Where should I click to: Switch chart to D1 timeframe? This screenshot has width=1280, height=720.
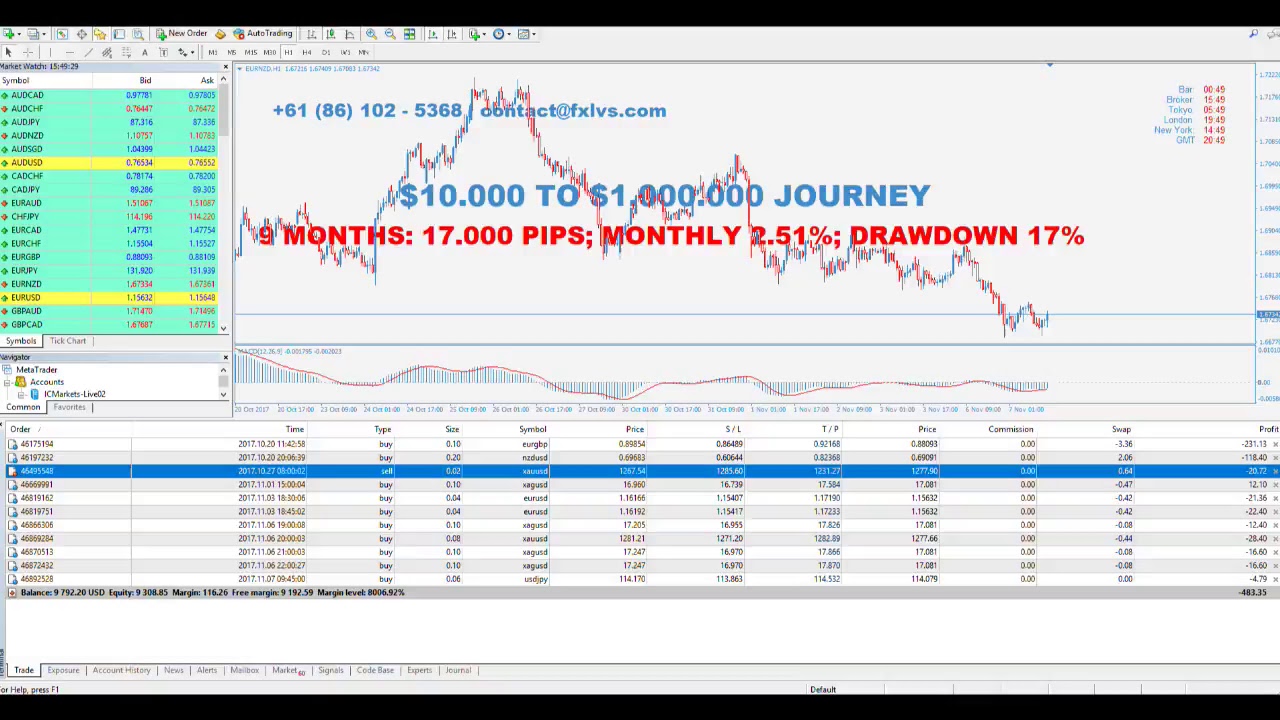(x=326, y=52)
